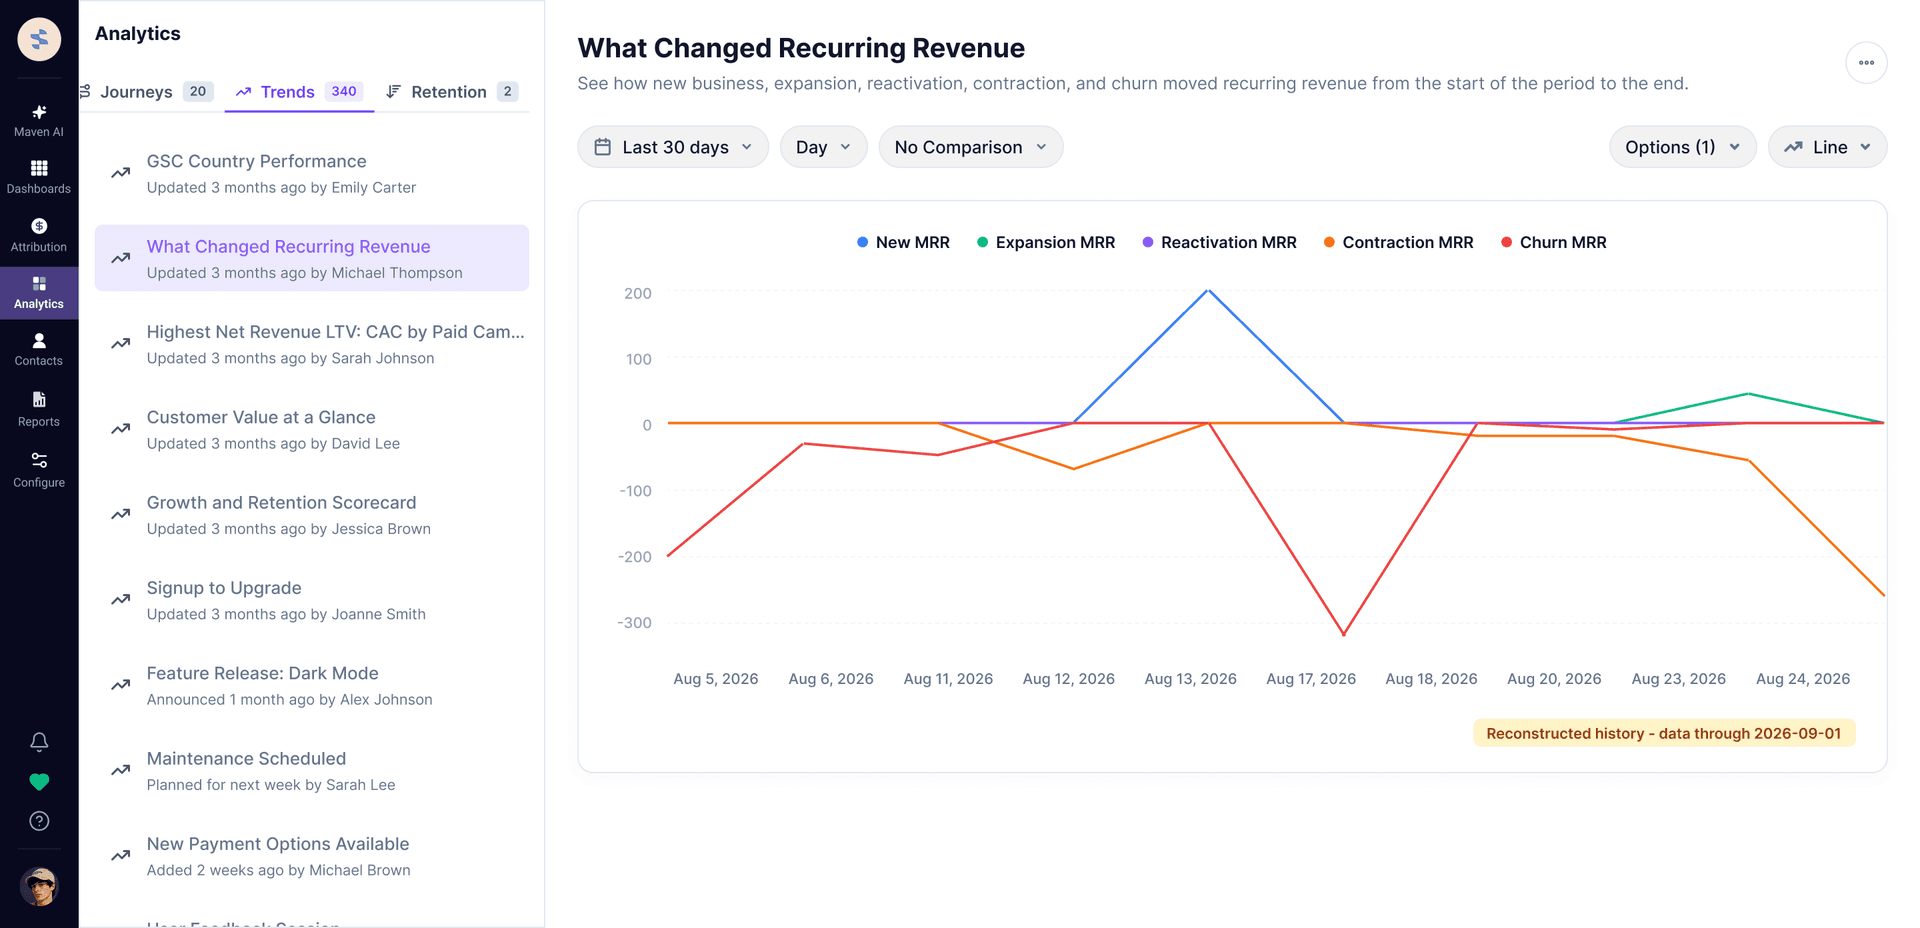The width and height of the screenshot is (1920, 928).
Task: Open the GSC Country Performance trend
Action: click(x=312, y=173)
